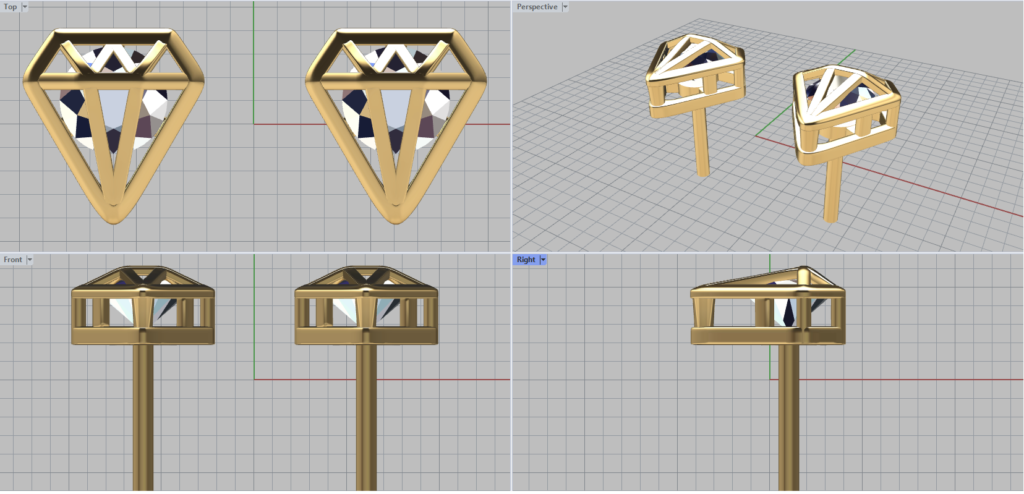Activate the Perspective viewport title label
Image resolution: width=1024 pixels, height=494 pixels.
[537, 7]
